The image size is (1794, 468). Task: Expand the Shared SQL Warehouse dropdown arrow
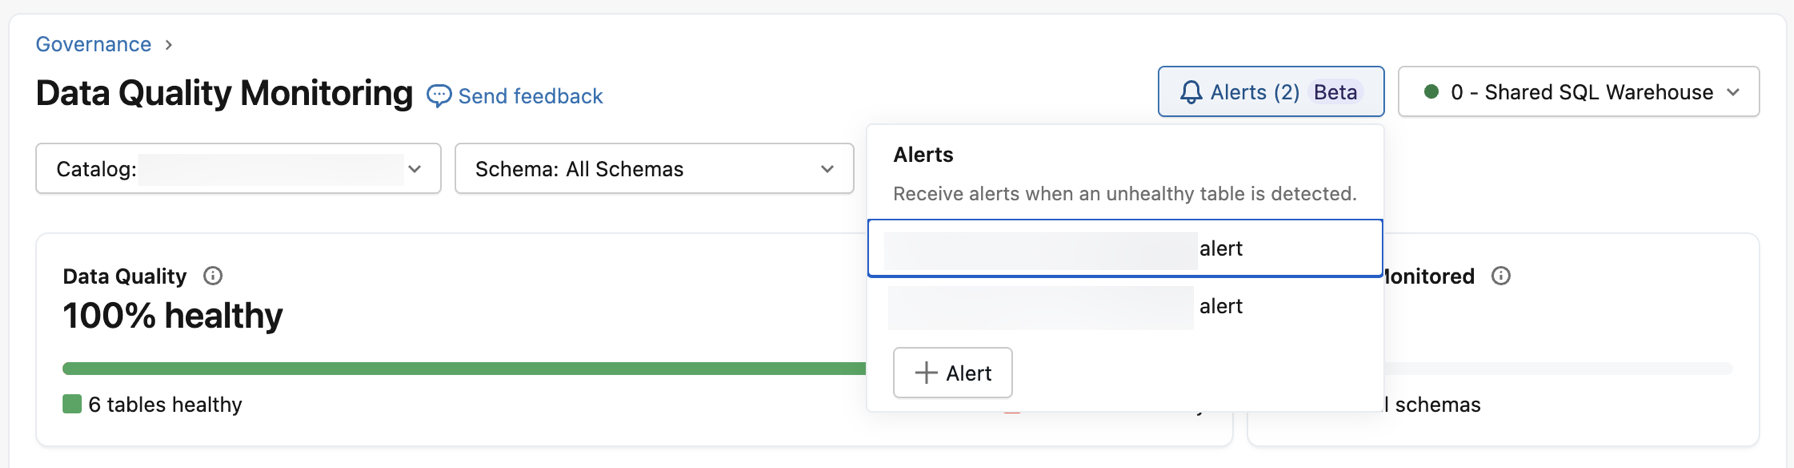(x=1733, y=92)
